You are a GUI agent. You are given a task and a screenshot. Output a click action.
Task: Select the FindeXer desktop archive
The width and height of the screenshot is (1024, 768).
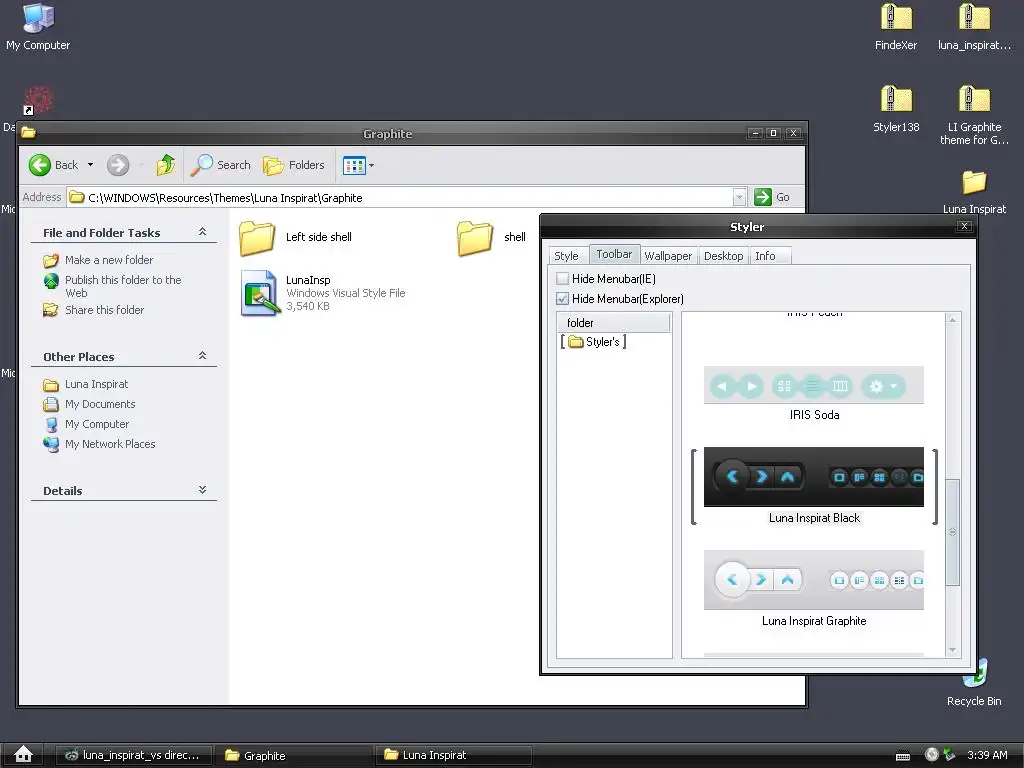point(896,27)
